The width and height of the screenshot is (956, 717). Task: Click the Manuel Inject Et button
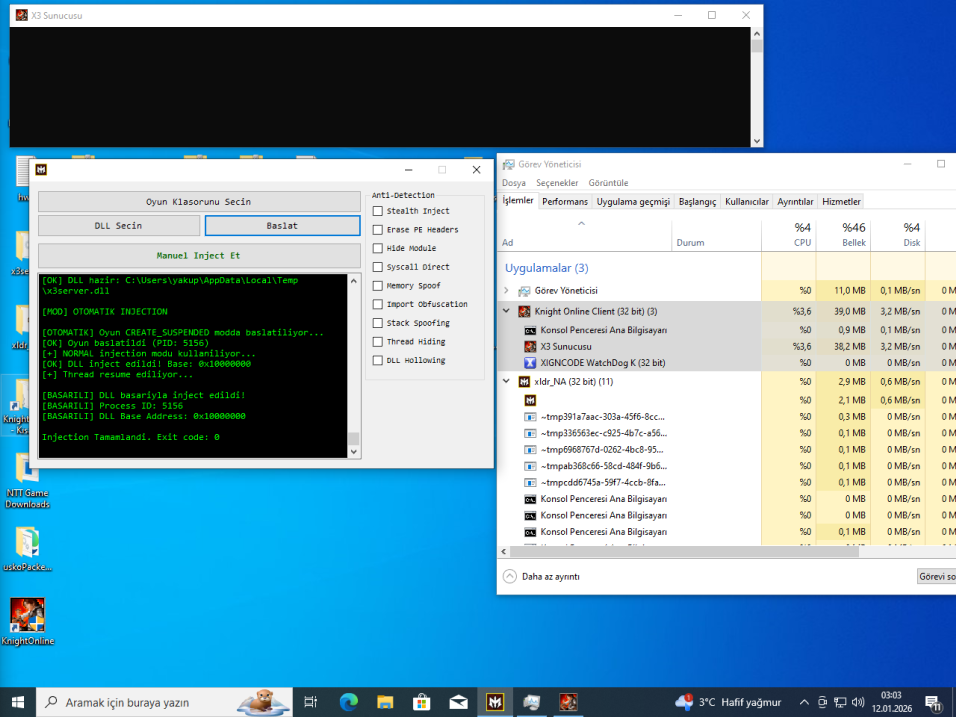(199, 255)
